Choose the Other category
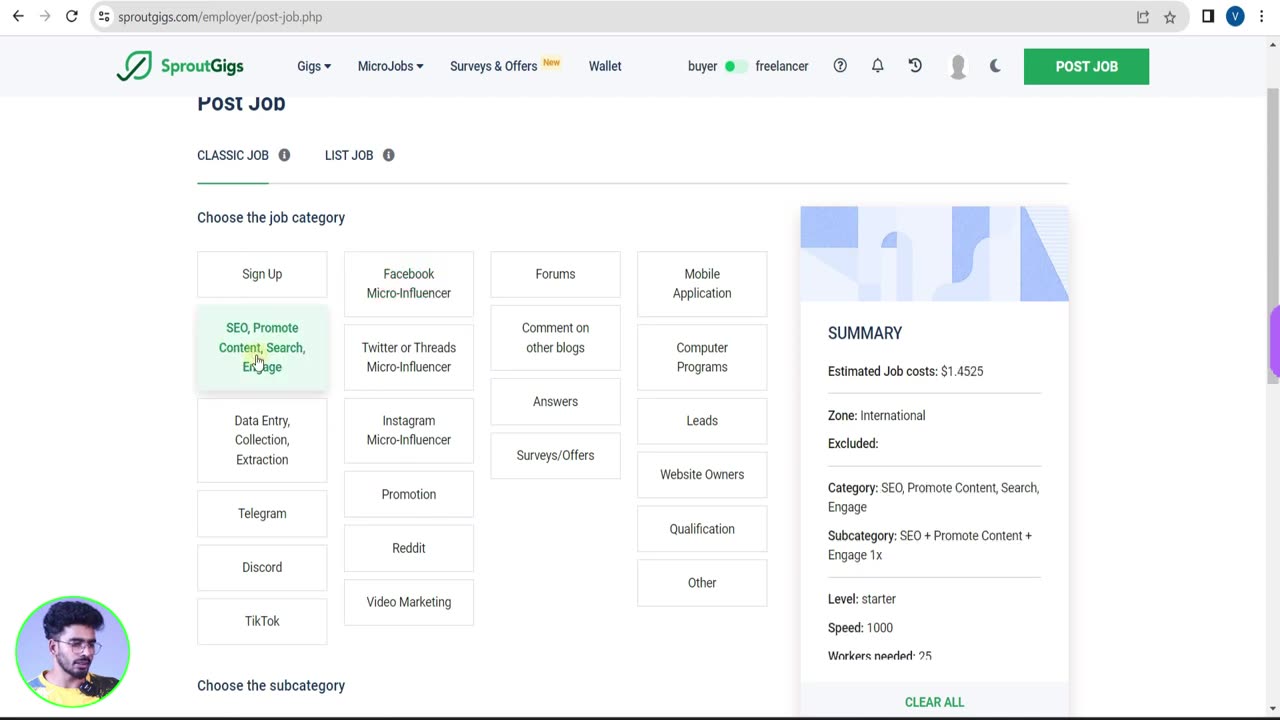This screenshot has width=1280, height=720. [x=702, y=583]
